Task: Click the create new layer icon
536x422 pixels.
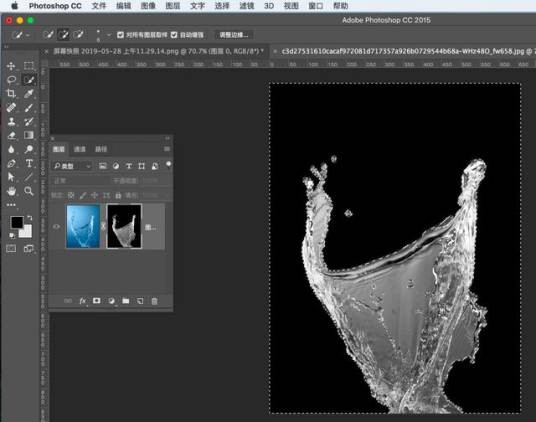Action: pos(140,301)
